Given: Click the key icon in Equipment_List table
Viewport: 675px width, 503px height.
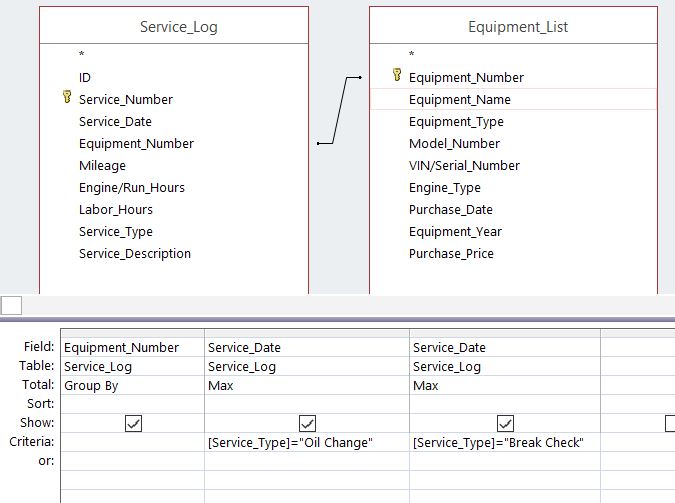Looking at the screenshot, I should coord(397,75).
